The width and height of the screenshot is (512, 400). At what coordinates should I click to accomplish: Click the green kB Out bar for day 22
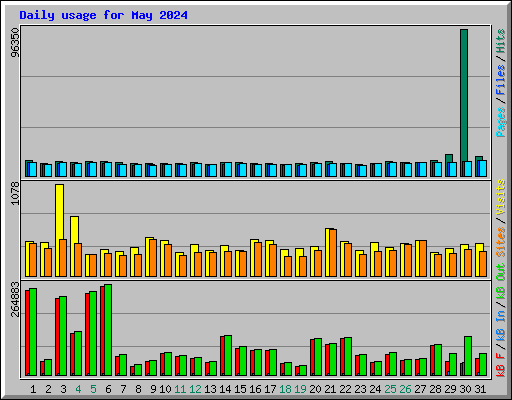348,357
